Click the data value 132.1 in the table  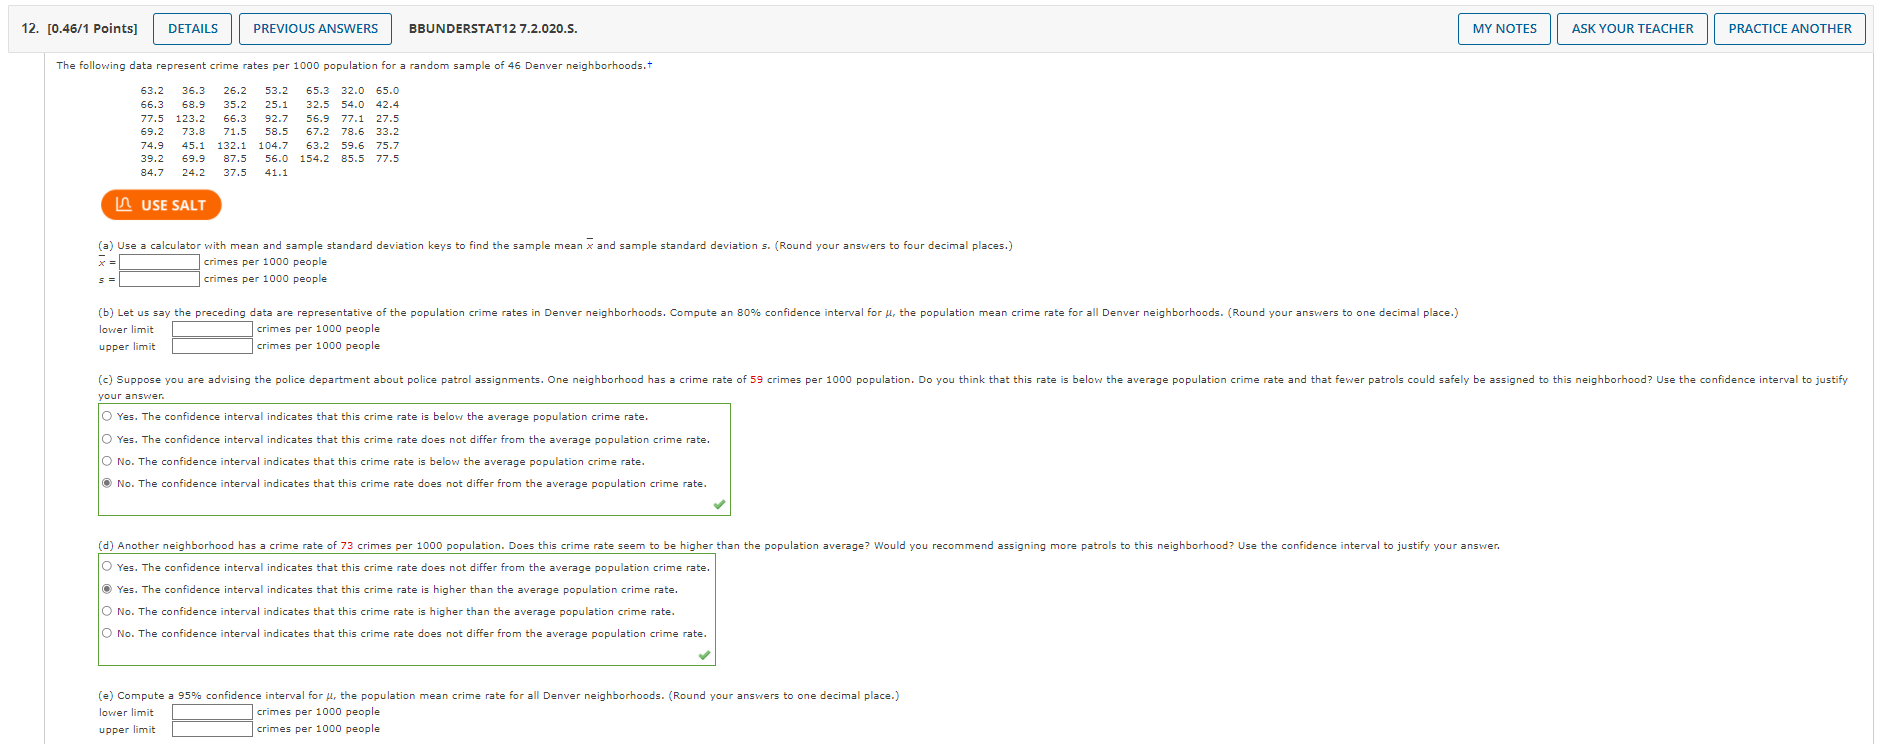[x=231, y=146]
